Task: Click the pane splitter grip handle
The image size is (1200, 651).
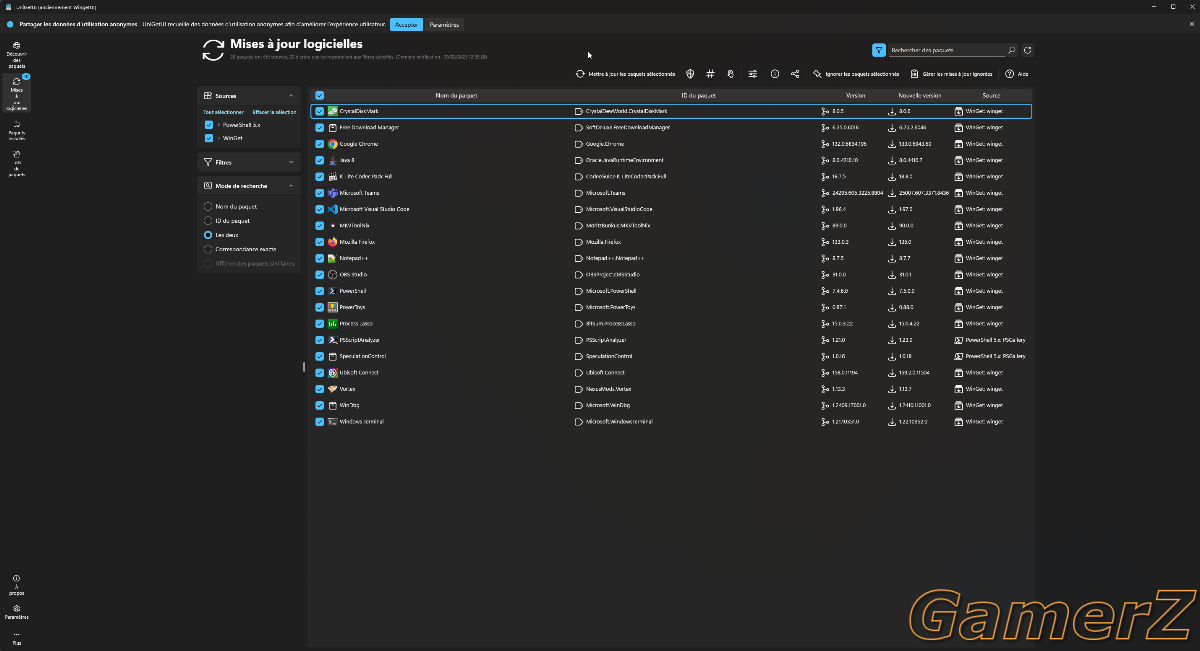Action: point(304,367)
